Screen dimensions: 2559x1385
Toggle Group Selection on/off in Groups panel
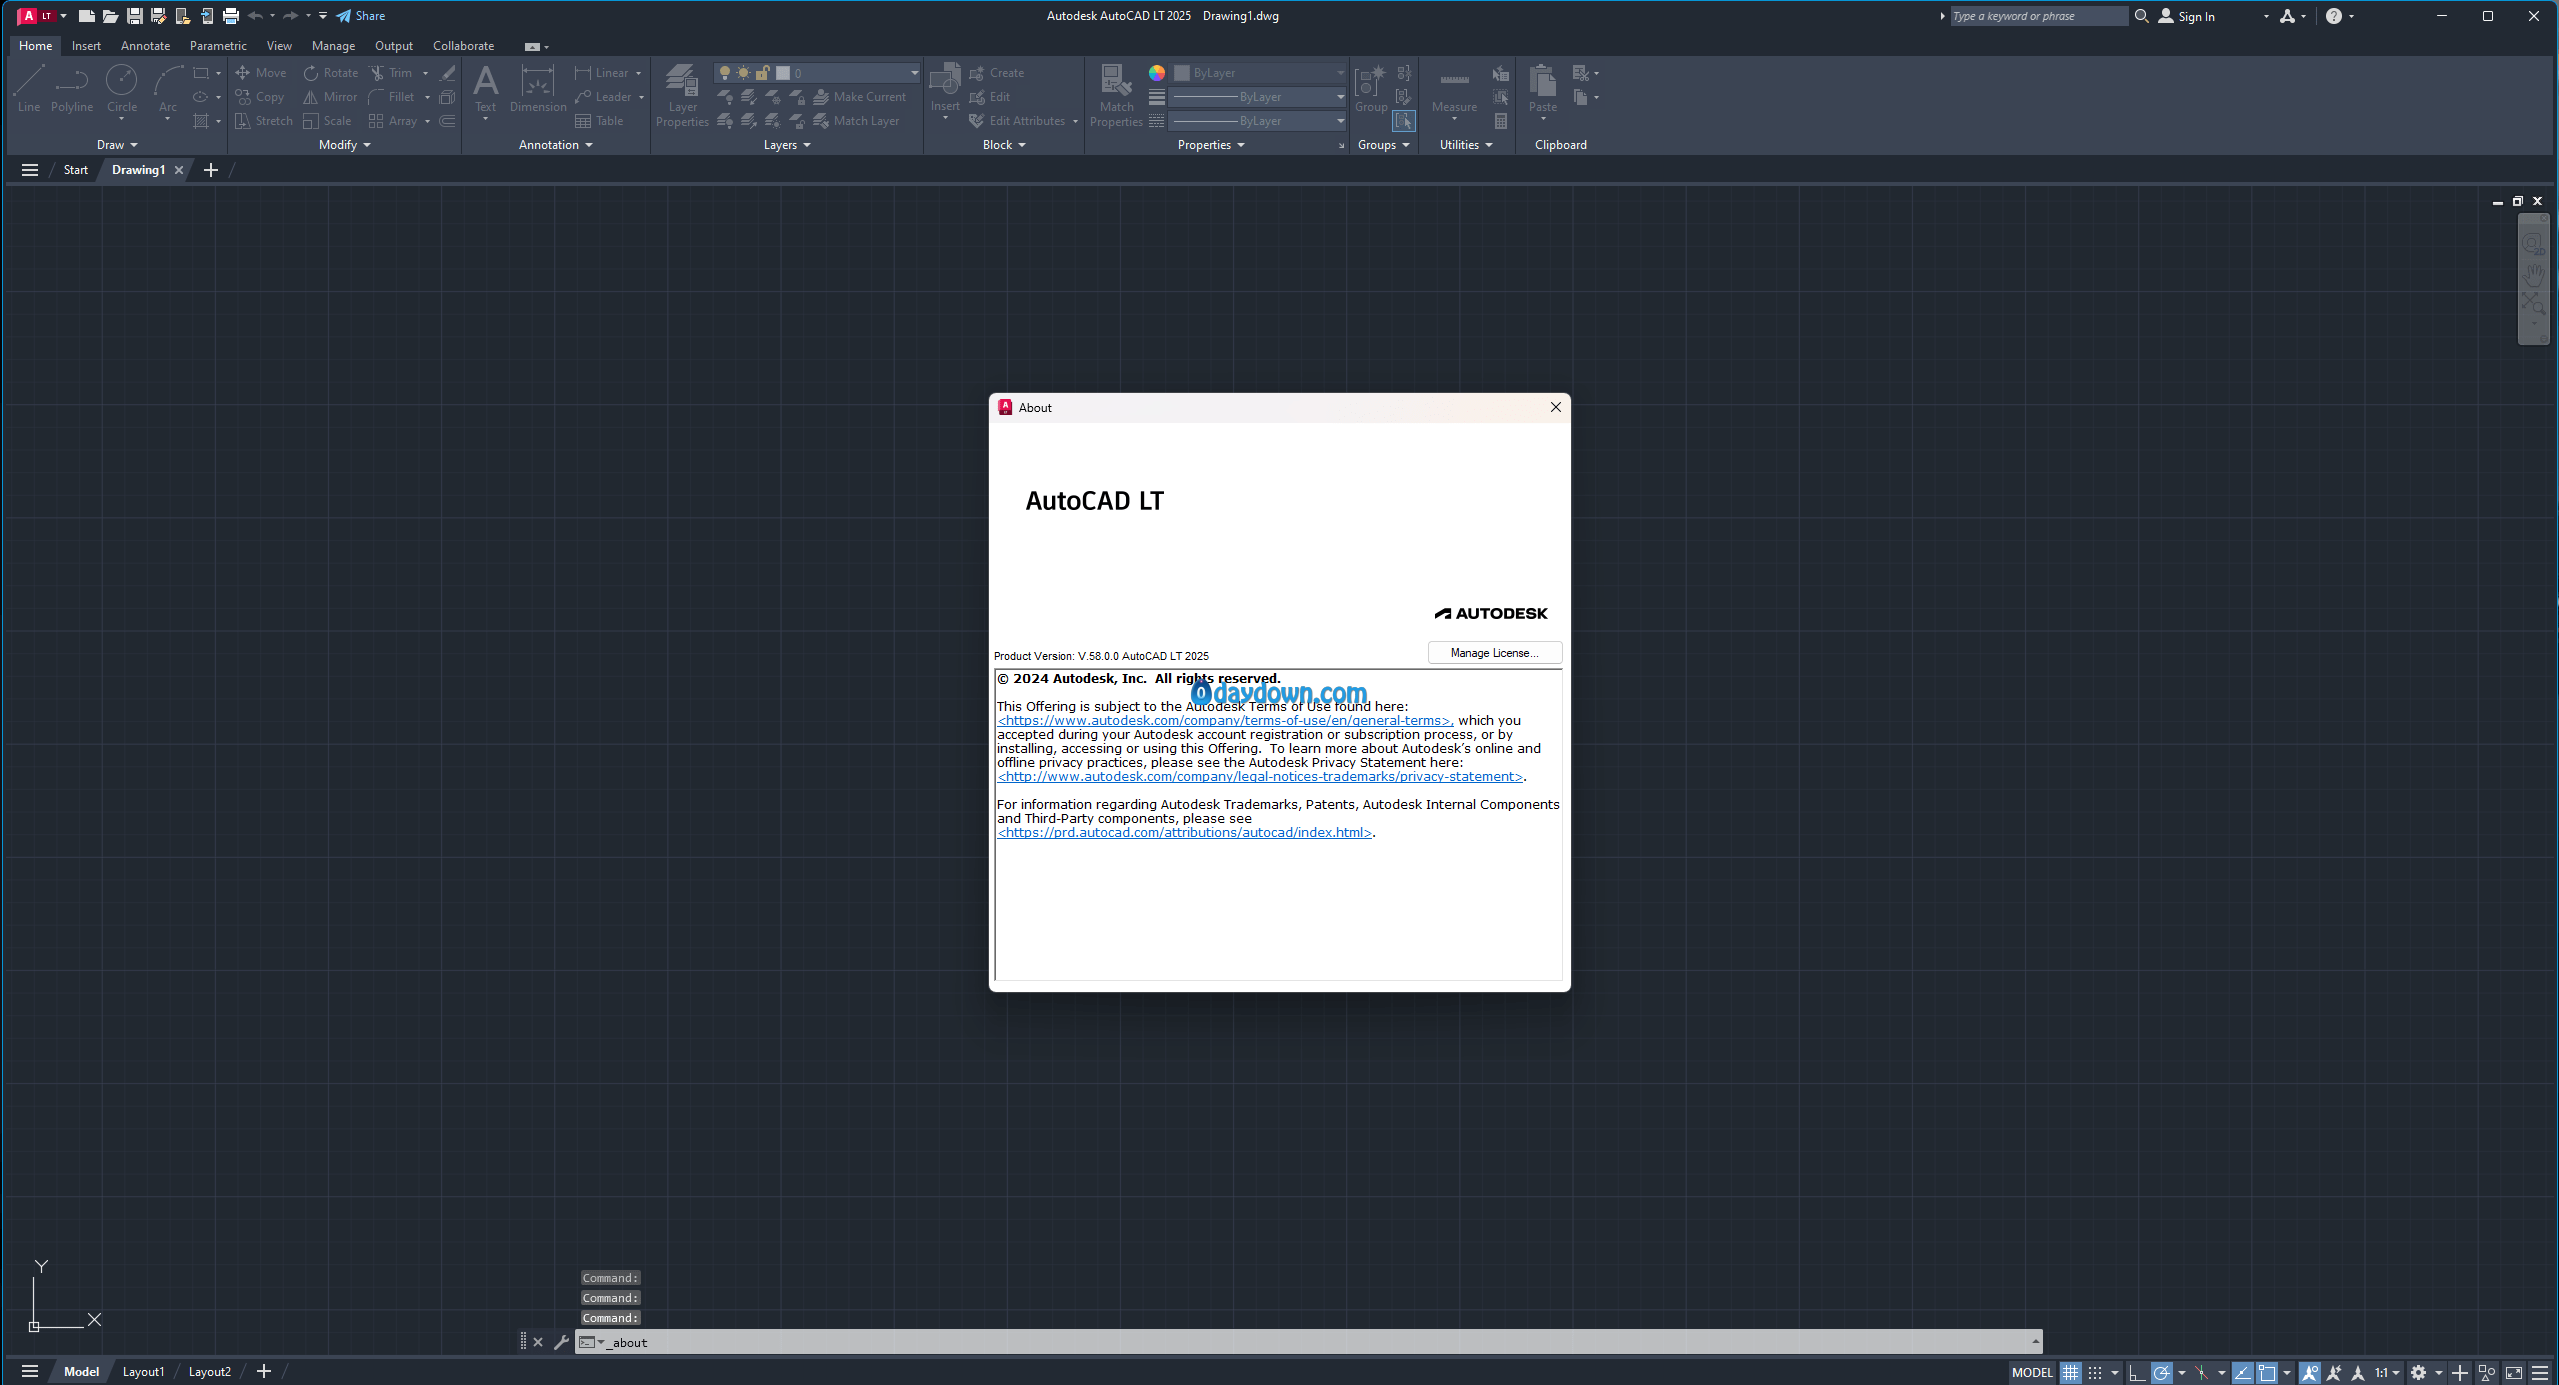[x=1404, y=121]
